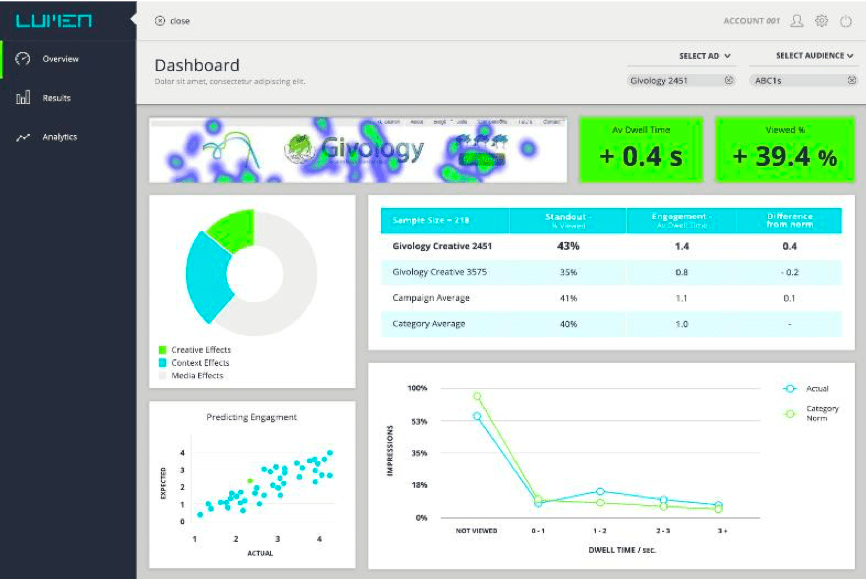Viewport: 866px width, 579px height.
Task: Select the Givology Creative 3575 row
Action: coord(440,272)
